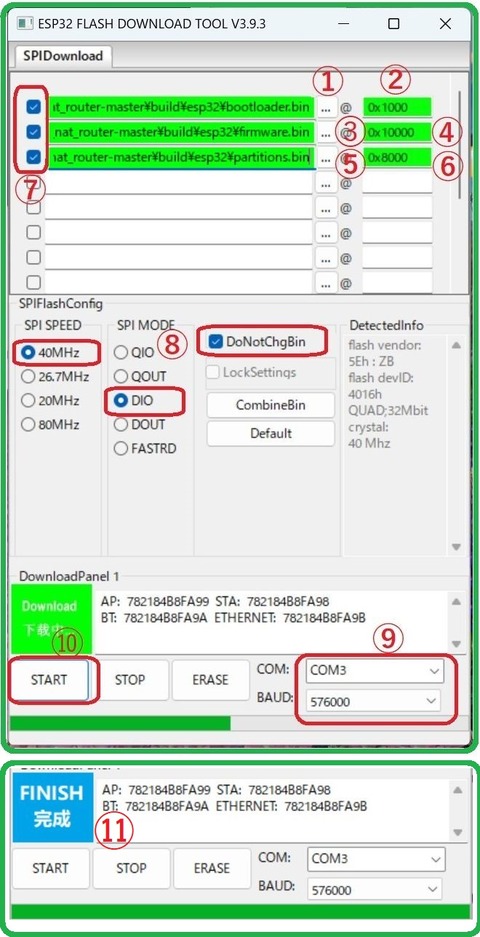
Task: Click the firmware.bin file path field
Action: 179,131
